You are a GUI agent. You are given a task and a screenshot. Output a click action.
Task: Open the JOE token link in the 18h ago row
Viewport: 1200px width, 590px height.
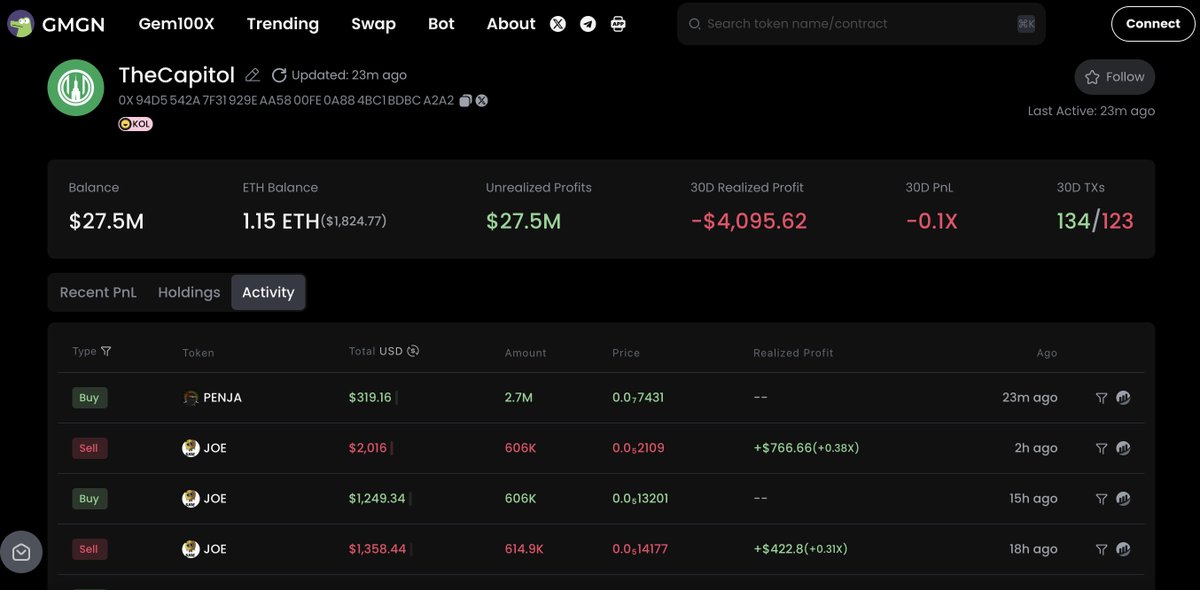tap(215, 549)
